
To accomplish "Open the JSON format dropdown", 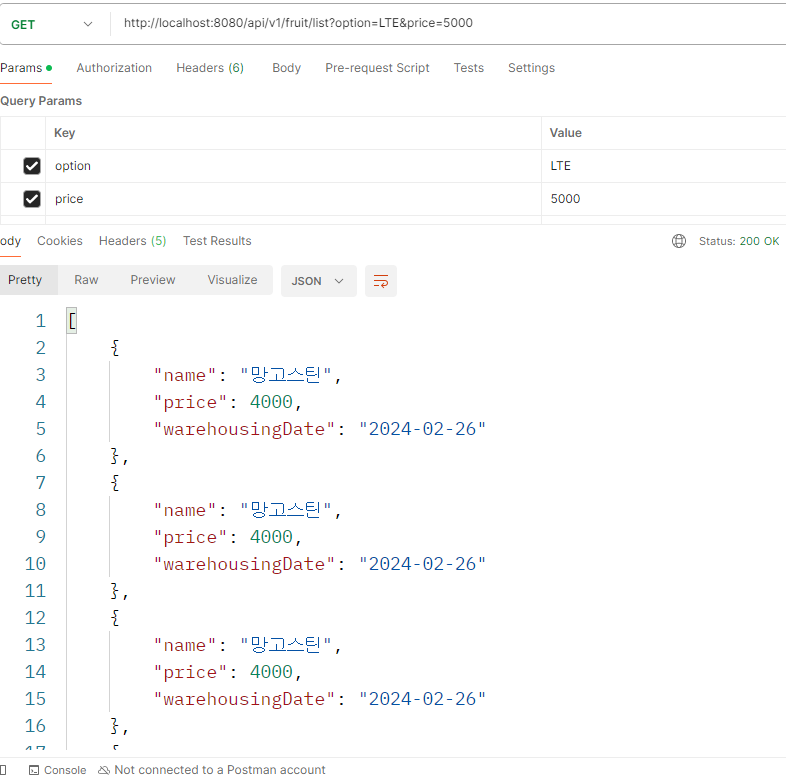I will [319, 281].
